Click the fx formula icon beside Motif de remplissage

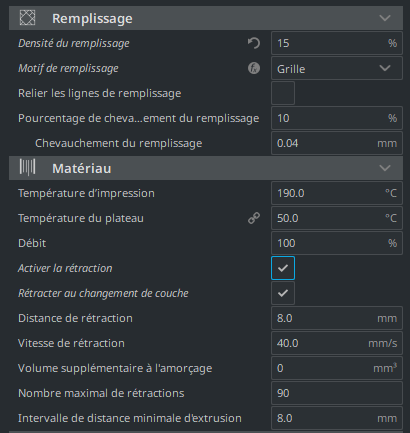click(x=254, y=68)
